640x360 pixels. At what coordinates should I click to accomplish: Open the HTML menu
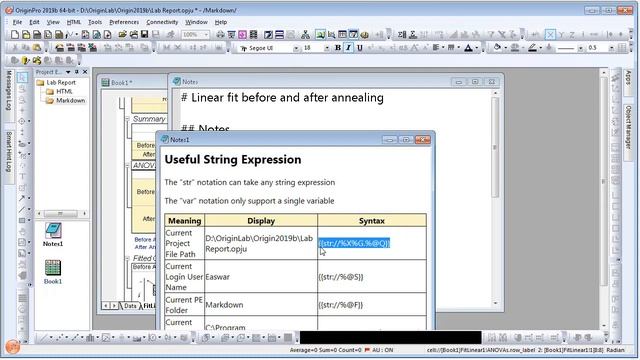tap(74, 22)
